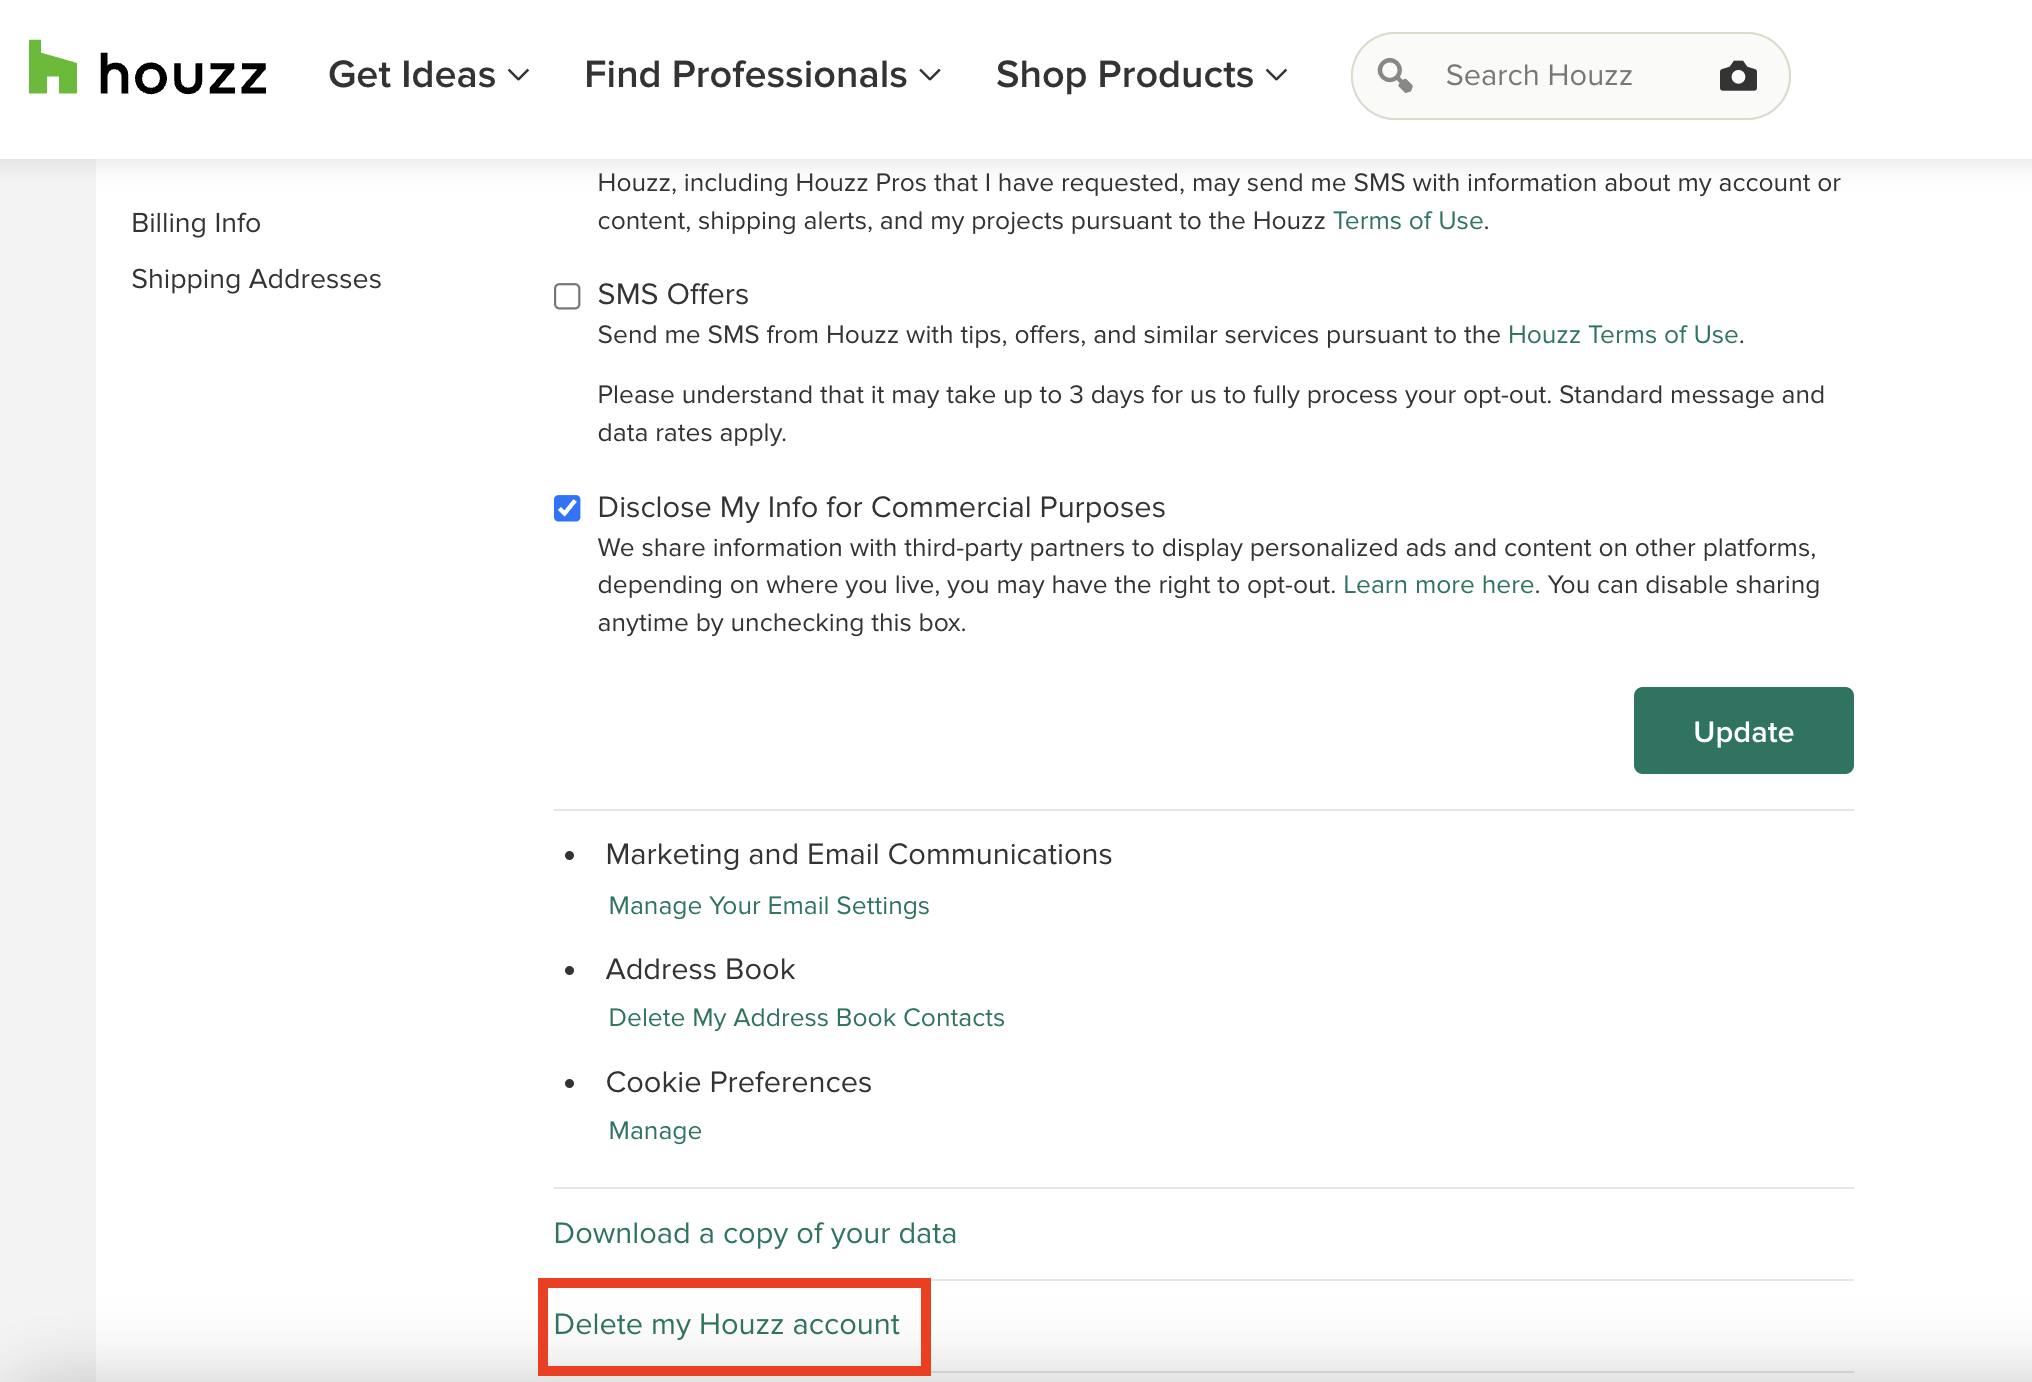2032x1382 pixels.
Task: Click the Marketing and Email Communications heading
Action: tap(859, 855)
